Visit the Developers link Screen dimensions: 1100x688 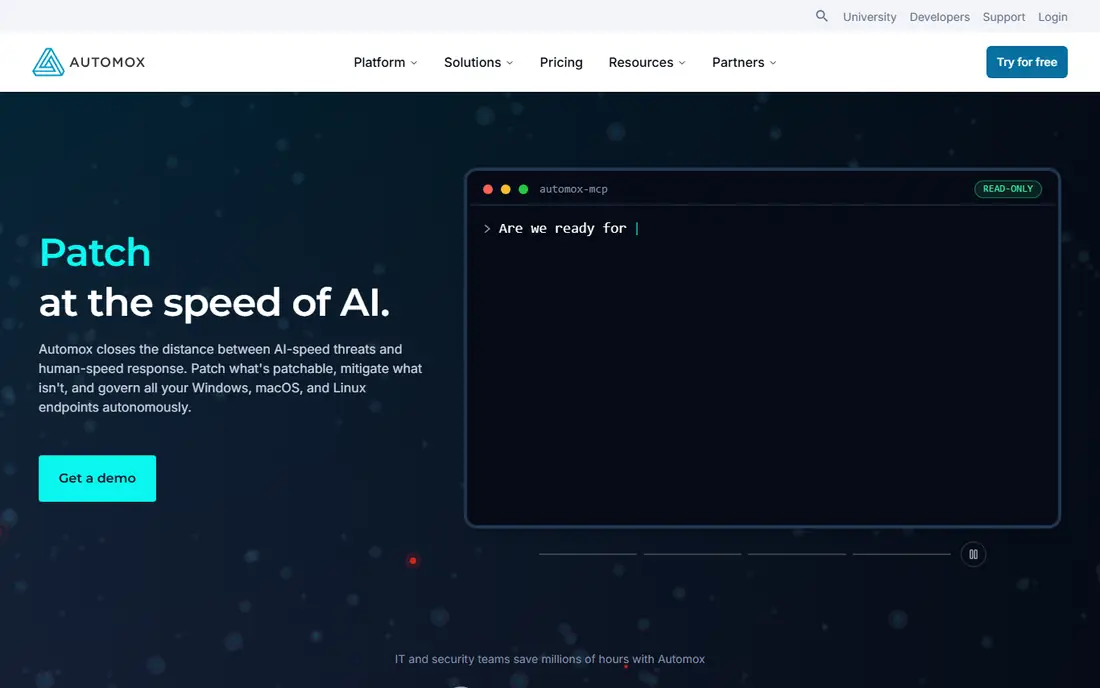[x=939, y=17]
